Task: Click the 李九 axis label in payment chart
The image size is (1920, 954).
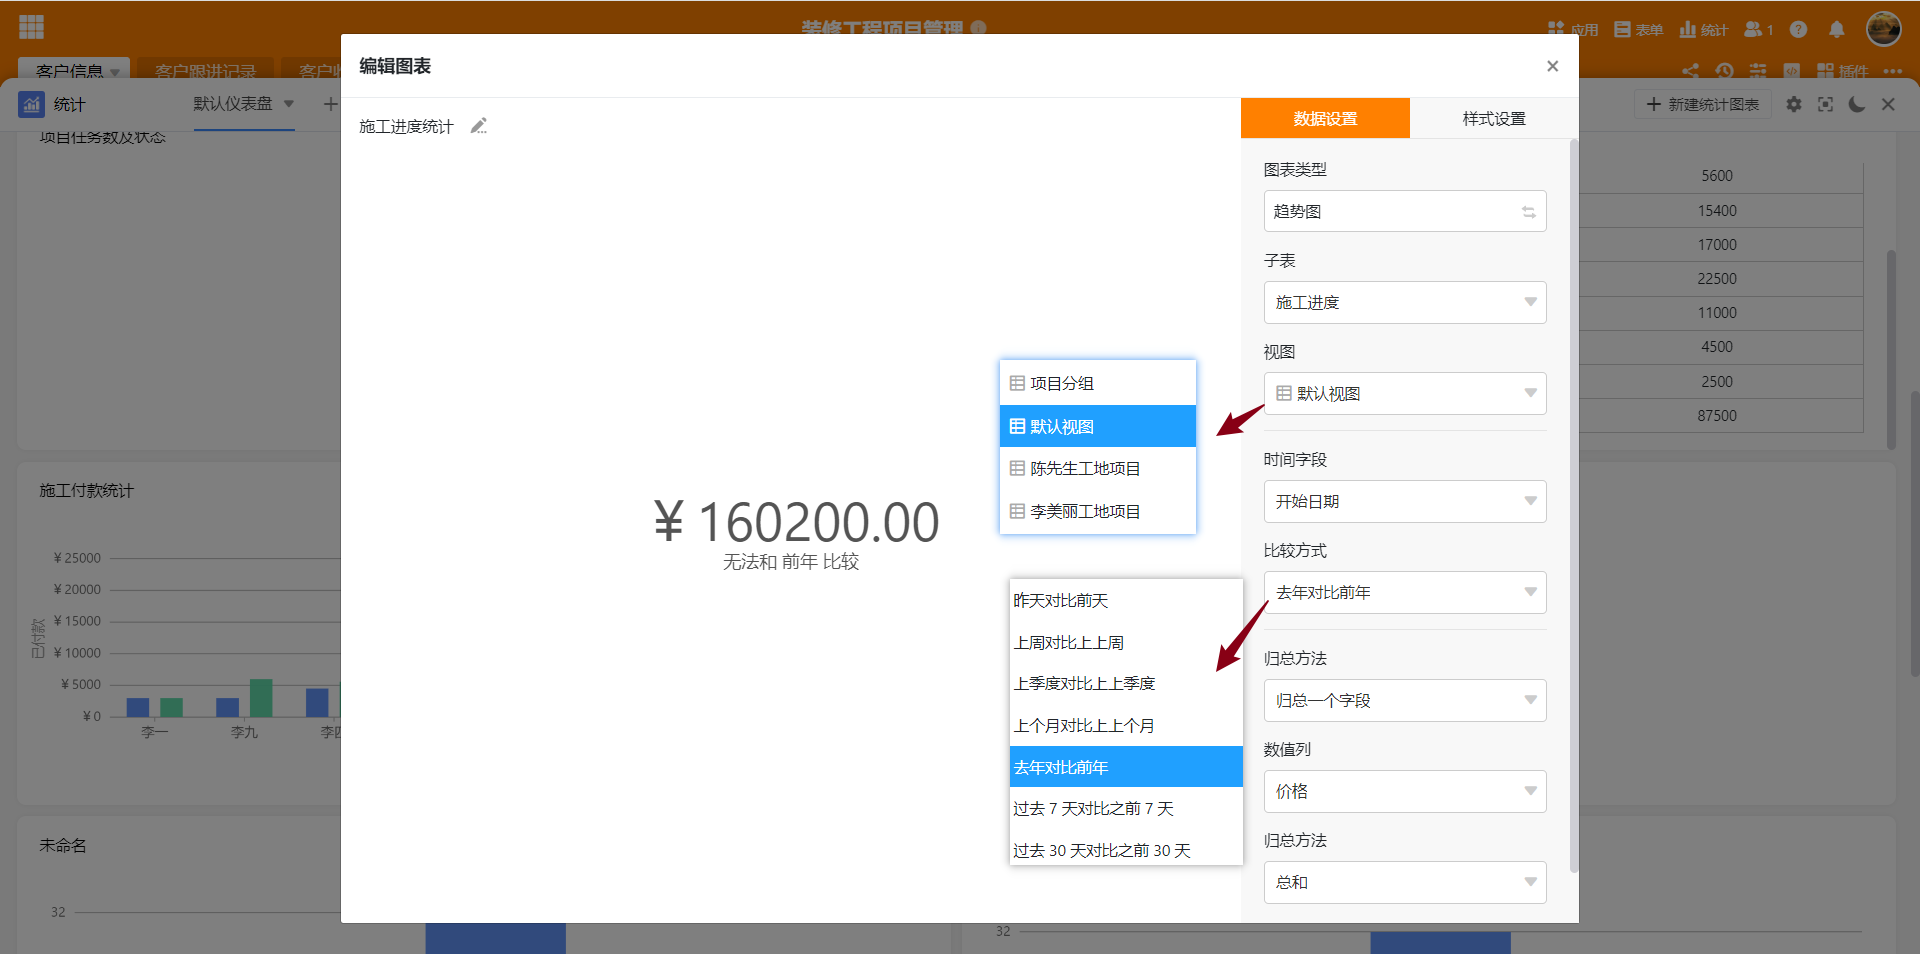Action: click(244, 732)
